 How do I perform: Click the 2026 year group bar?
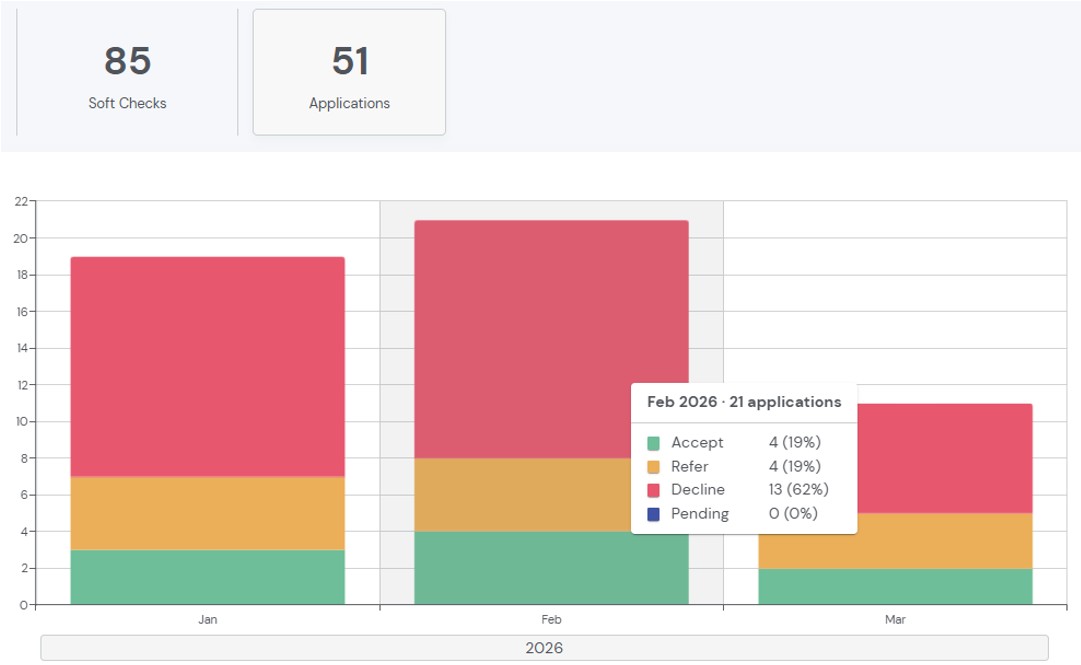544,648
